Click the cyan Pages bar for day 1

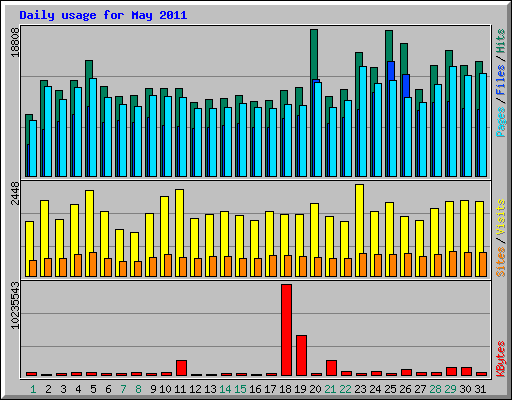click(33, 148)
